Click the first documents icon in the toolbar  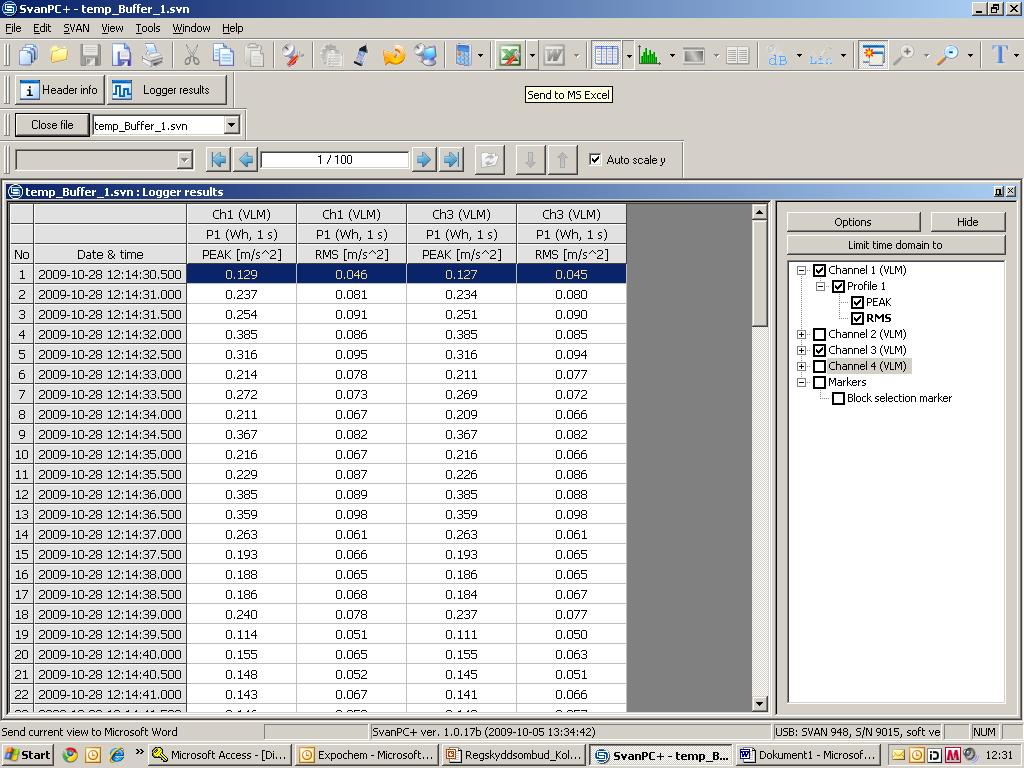28,55
